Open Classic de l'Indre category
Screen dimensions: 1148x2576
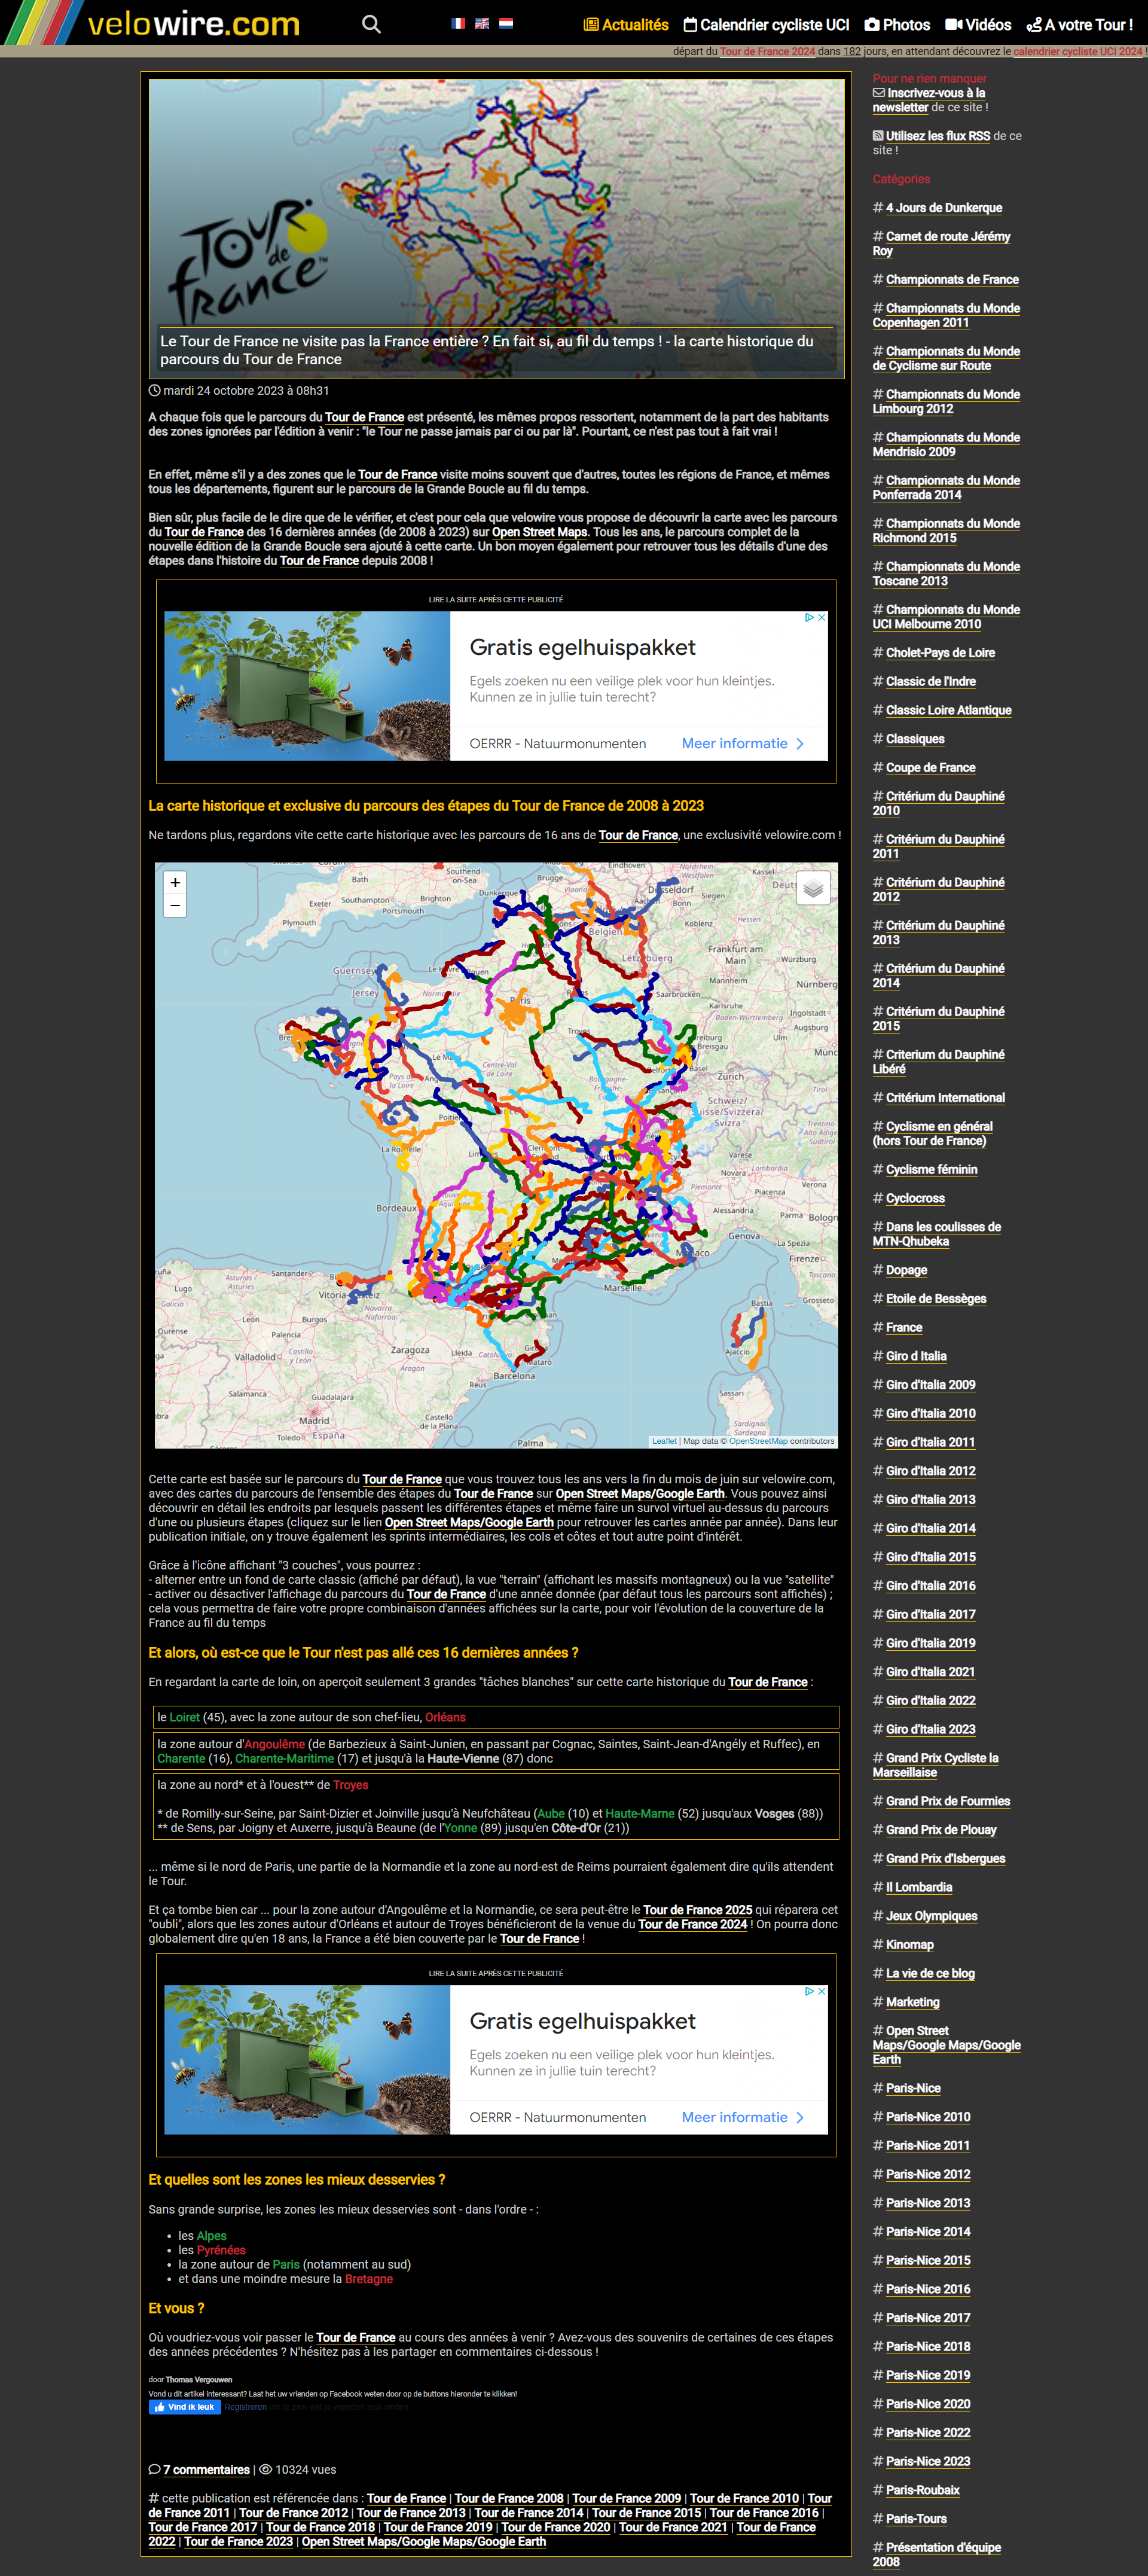pos(931,682)
